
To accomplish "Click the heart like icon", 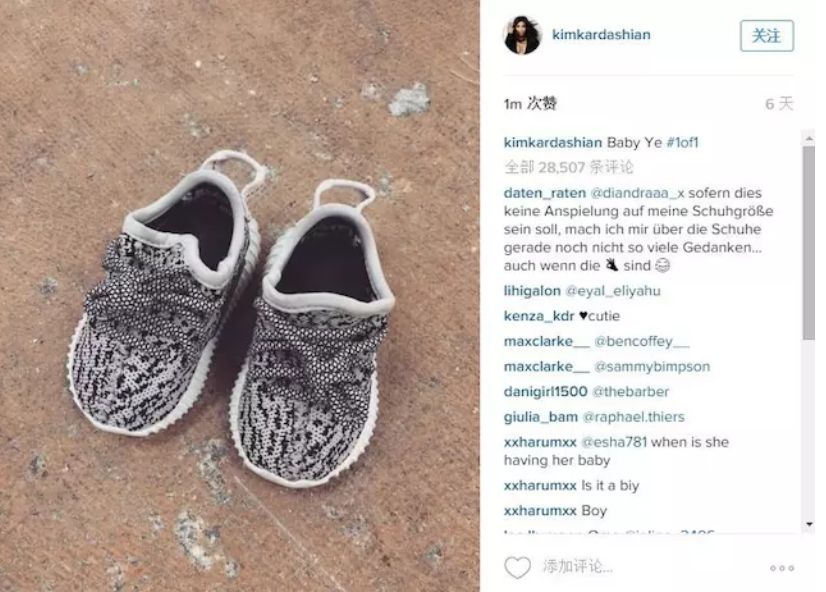I will tap(517, 567).
